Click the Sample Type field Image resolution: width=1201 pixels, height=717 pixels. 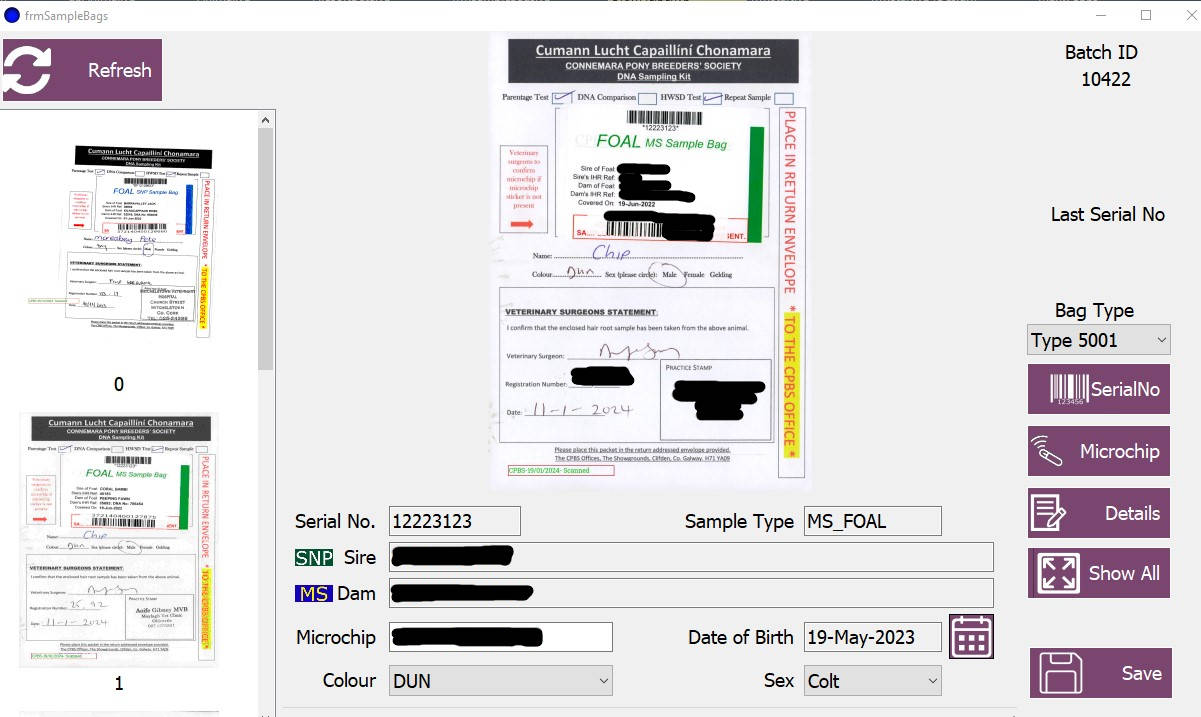click(873, 521)
